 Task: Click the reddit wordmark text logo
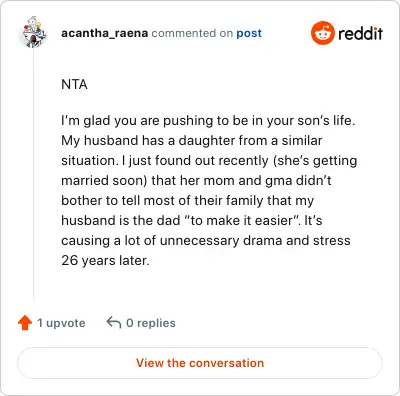[x=360, y=33]
